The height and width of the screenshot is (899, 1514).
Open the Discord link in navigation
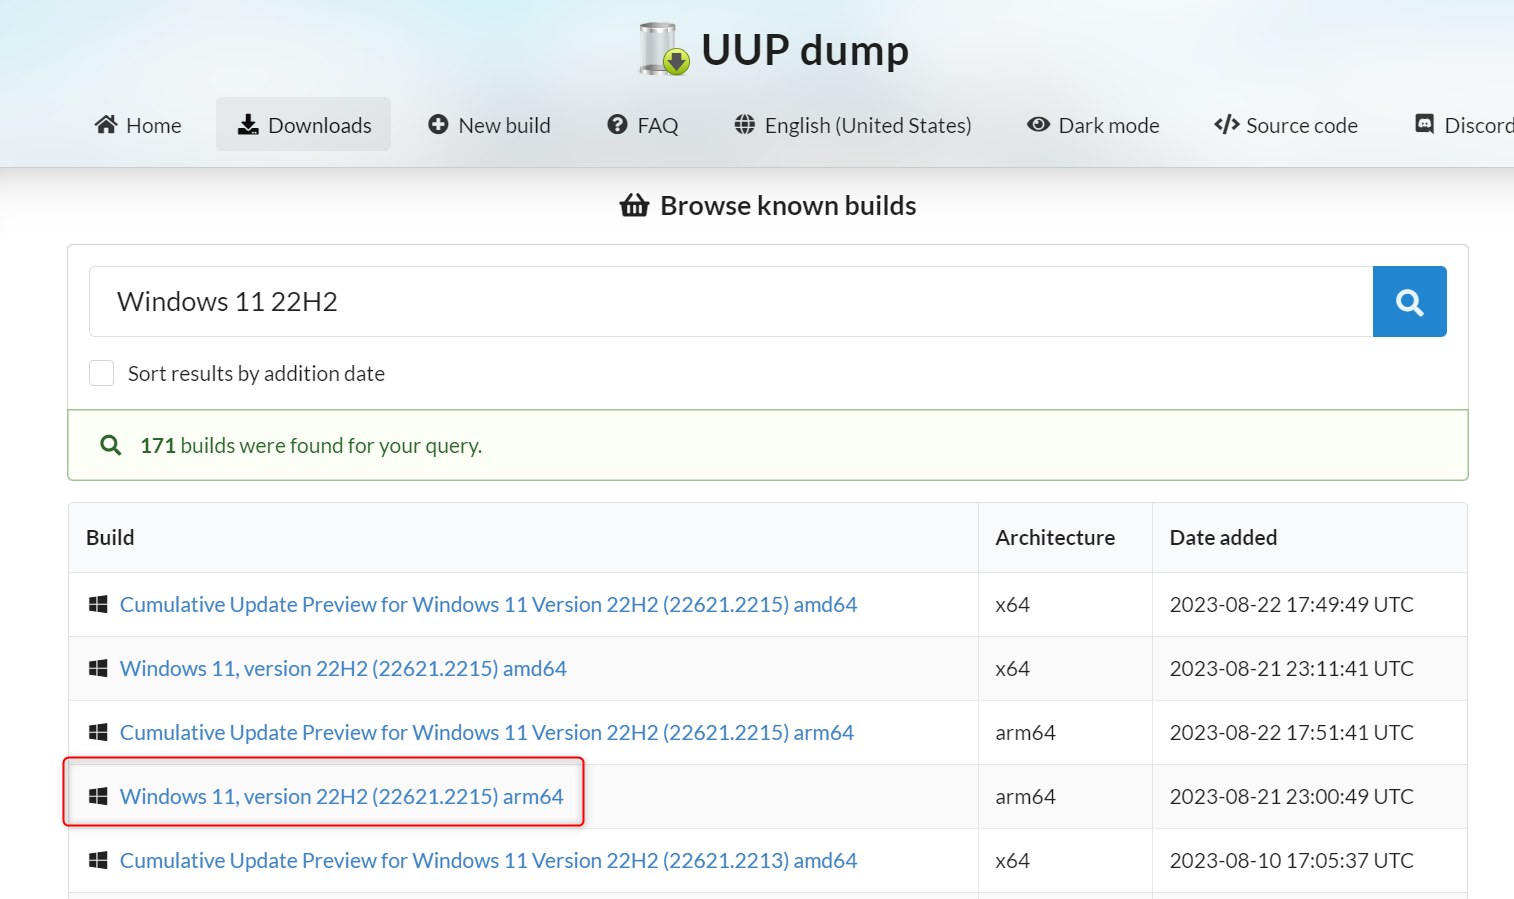[1465, 125]
